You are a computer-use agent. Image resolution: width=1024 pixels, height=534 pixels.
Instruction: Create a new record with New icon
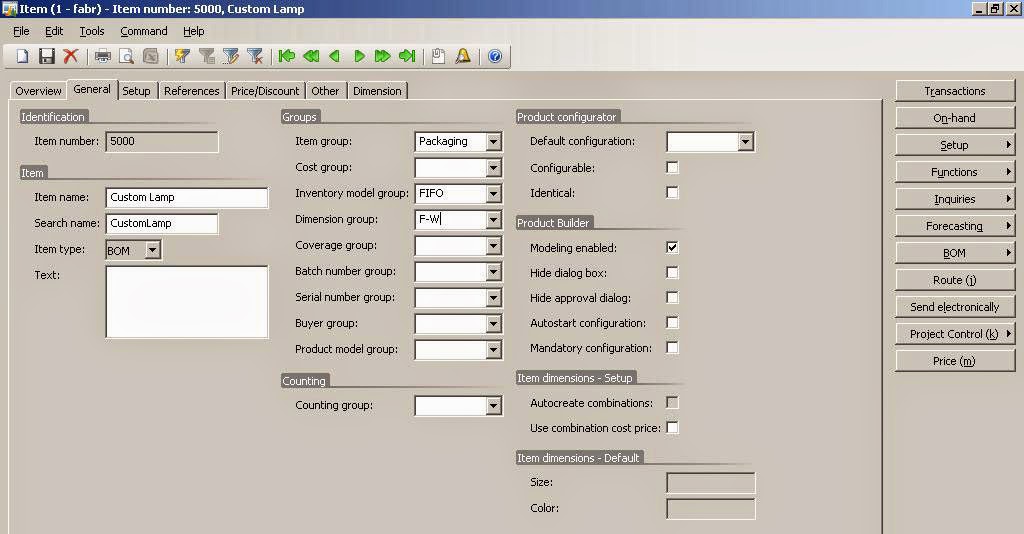click(x=23, y=56)
